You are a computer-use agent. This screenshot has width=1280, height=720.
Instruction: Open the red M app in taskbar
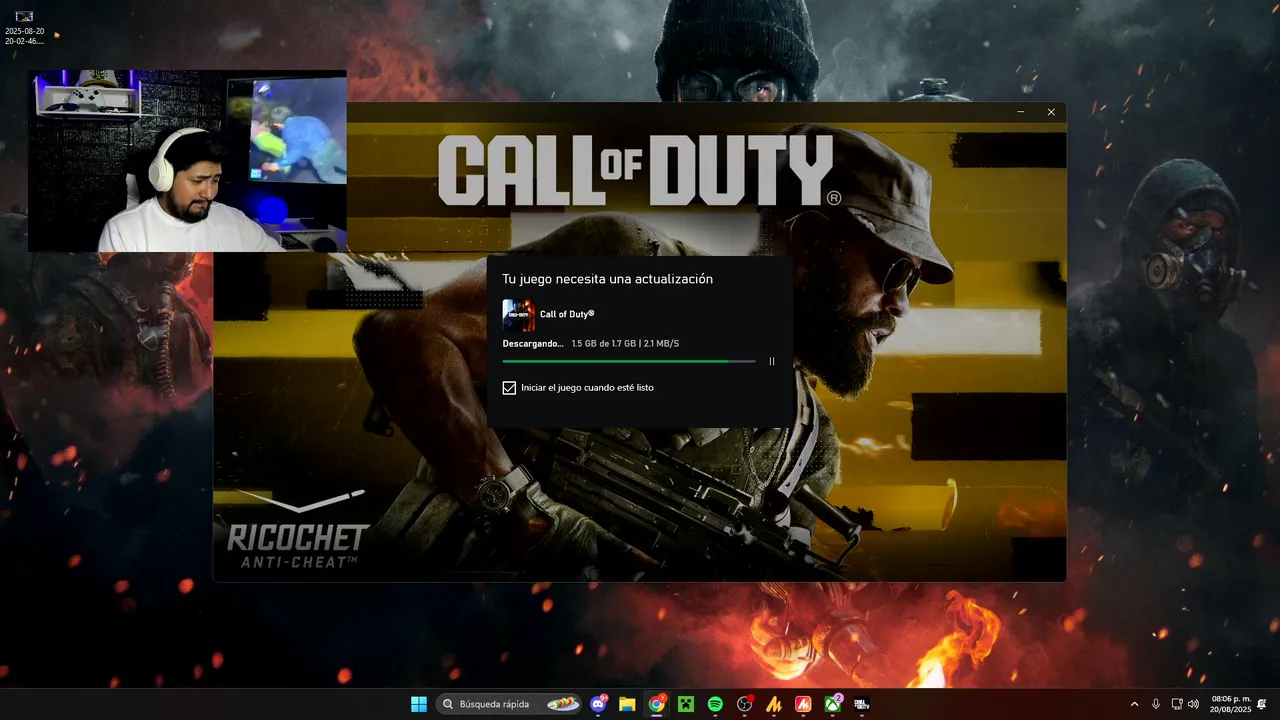(802, 704)
